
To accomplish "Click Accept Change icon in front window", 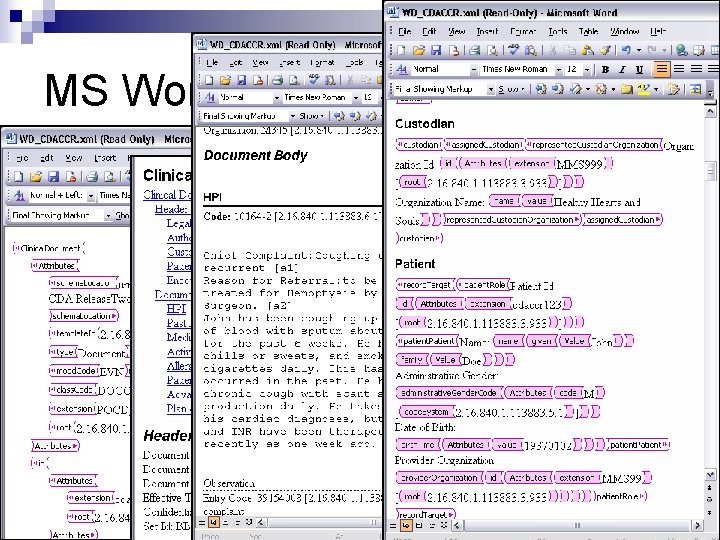I will tap(576, 89).
